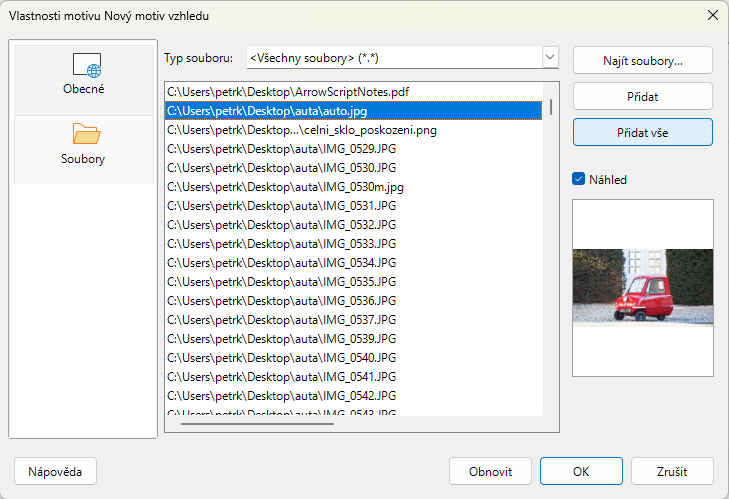Select IMG_0535.JPG in the file list

click(x=354, y=282)
